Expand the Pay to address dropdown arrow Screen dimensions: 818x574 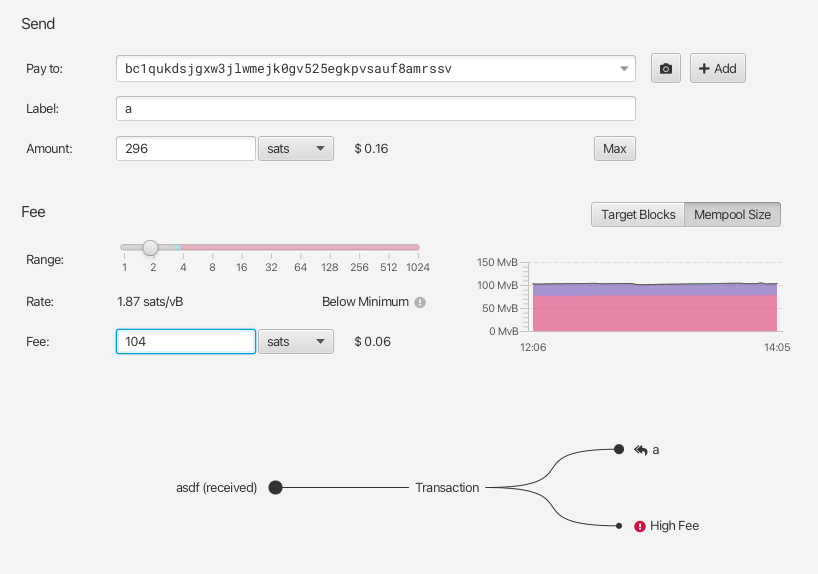[x=625, y=68]
